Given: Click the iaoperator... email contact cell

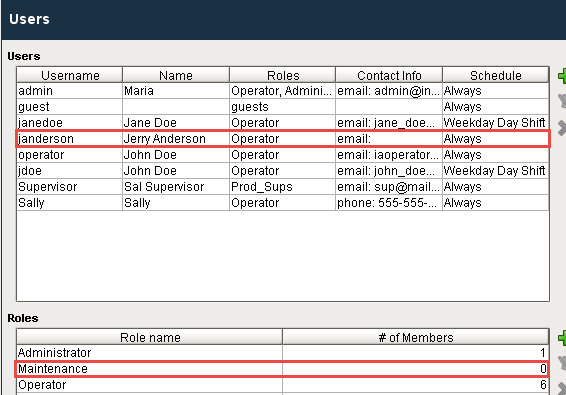Looking at the screenshot, I should click(389, 155).
